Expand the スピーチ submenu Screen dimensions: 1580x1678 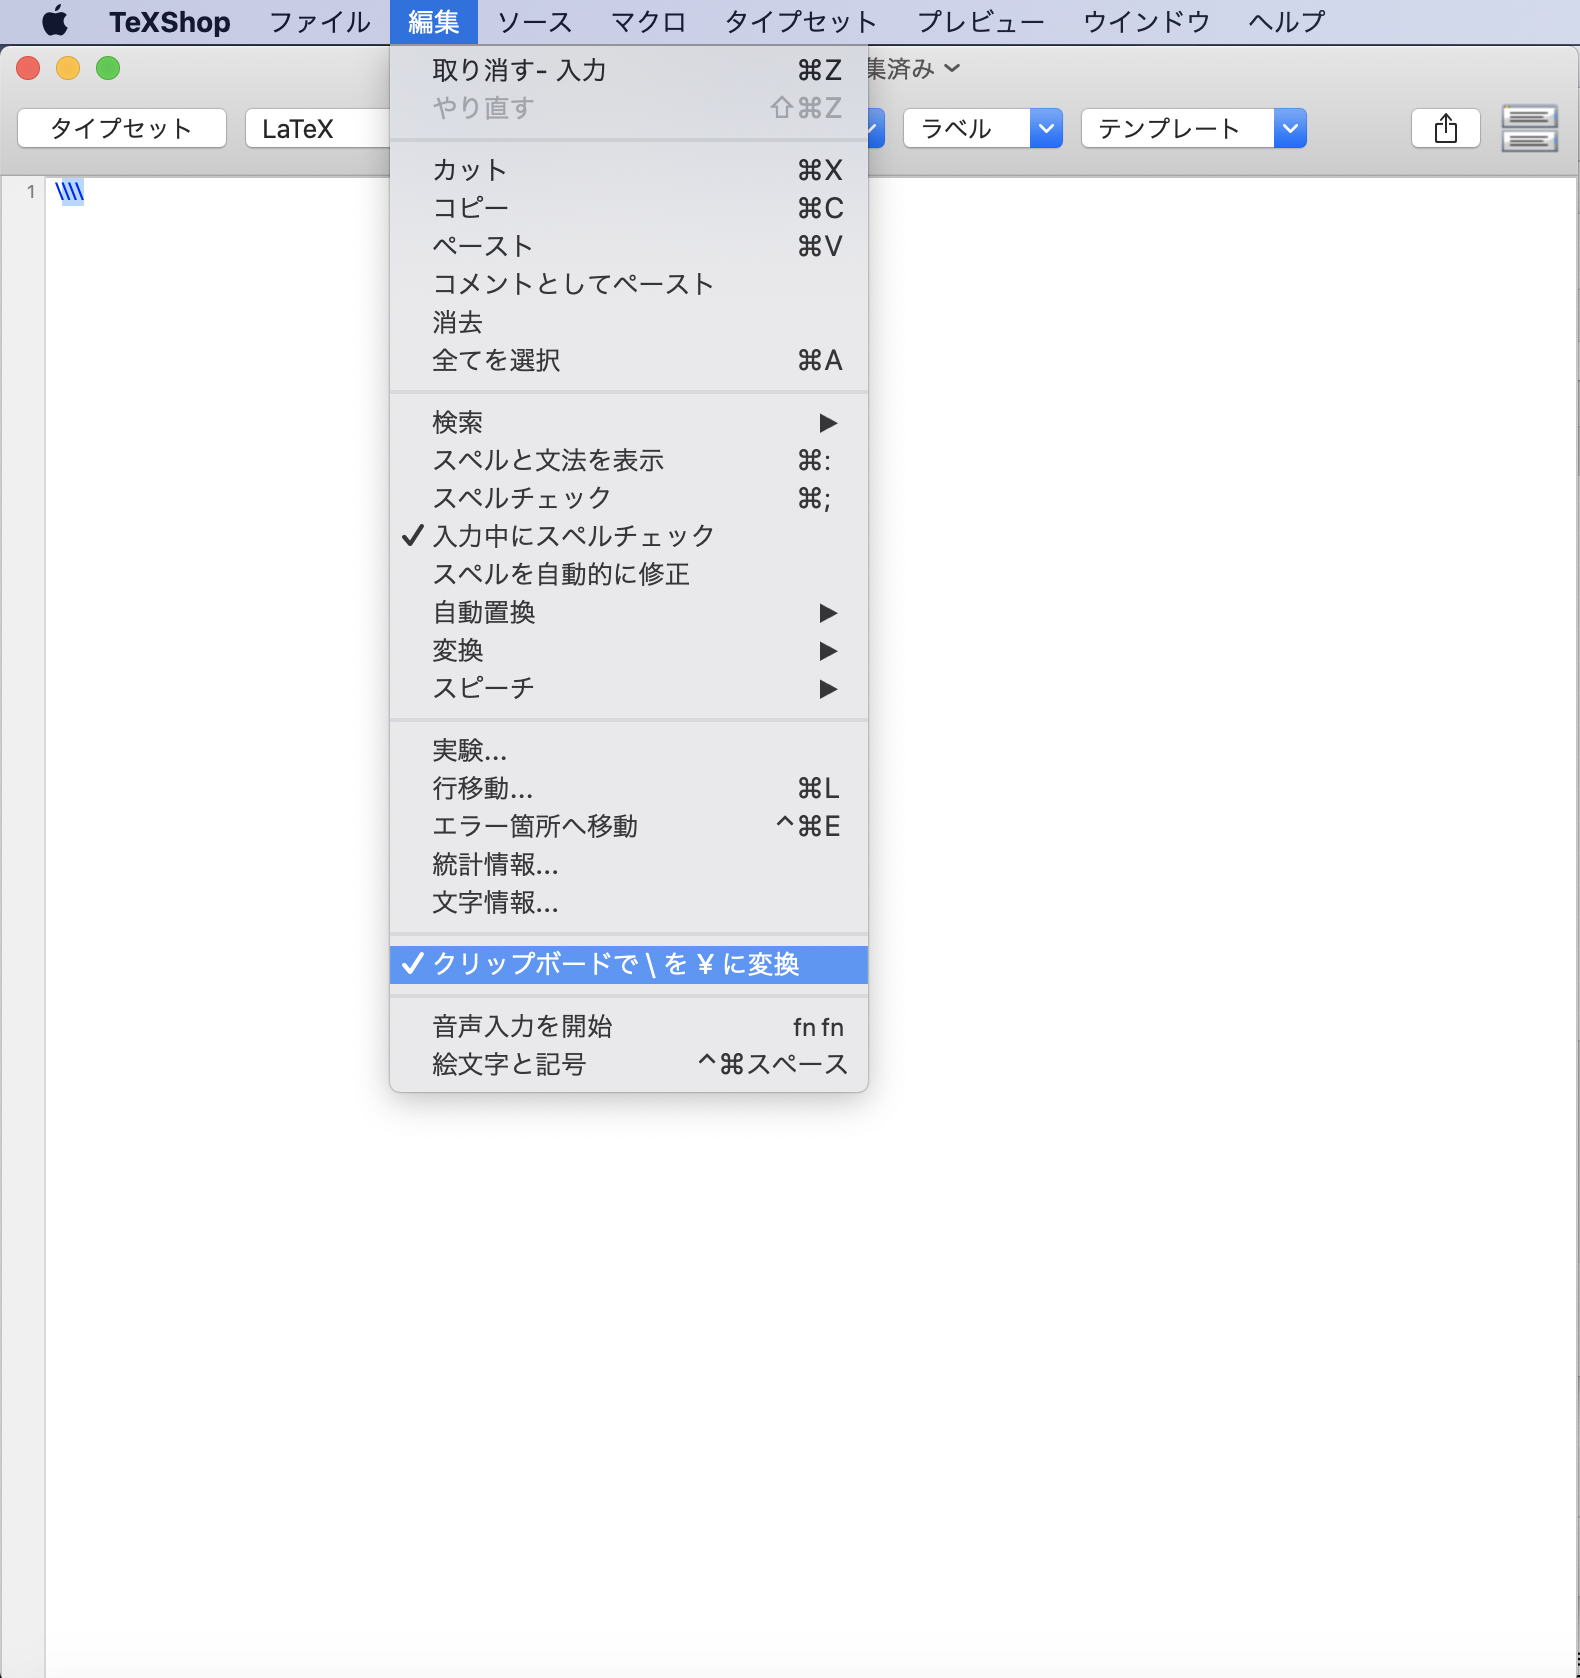629,688
